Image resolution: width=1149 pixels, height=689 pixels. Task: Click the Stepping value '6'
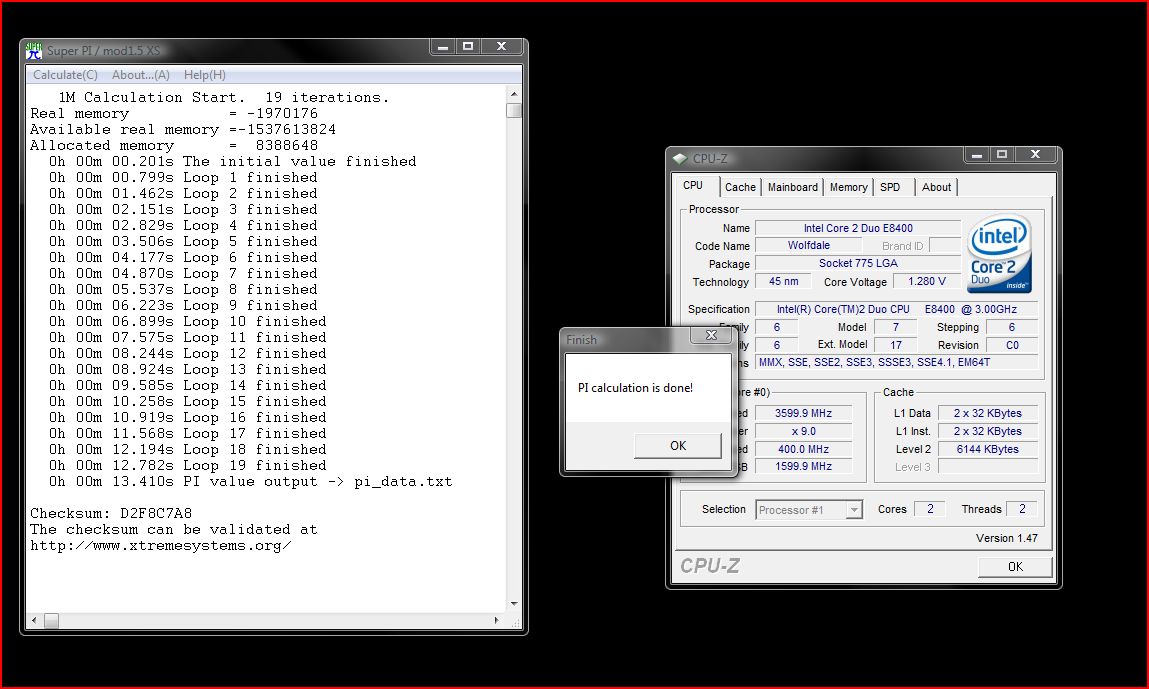pyautogui.click(x=1012, y=327)
